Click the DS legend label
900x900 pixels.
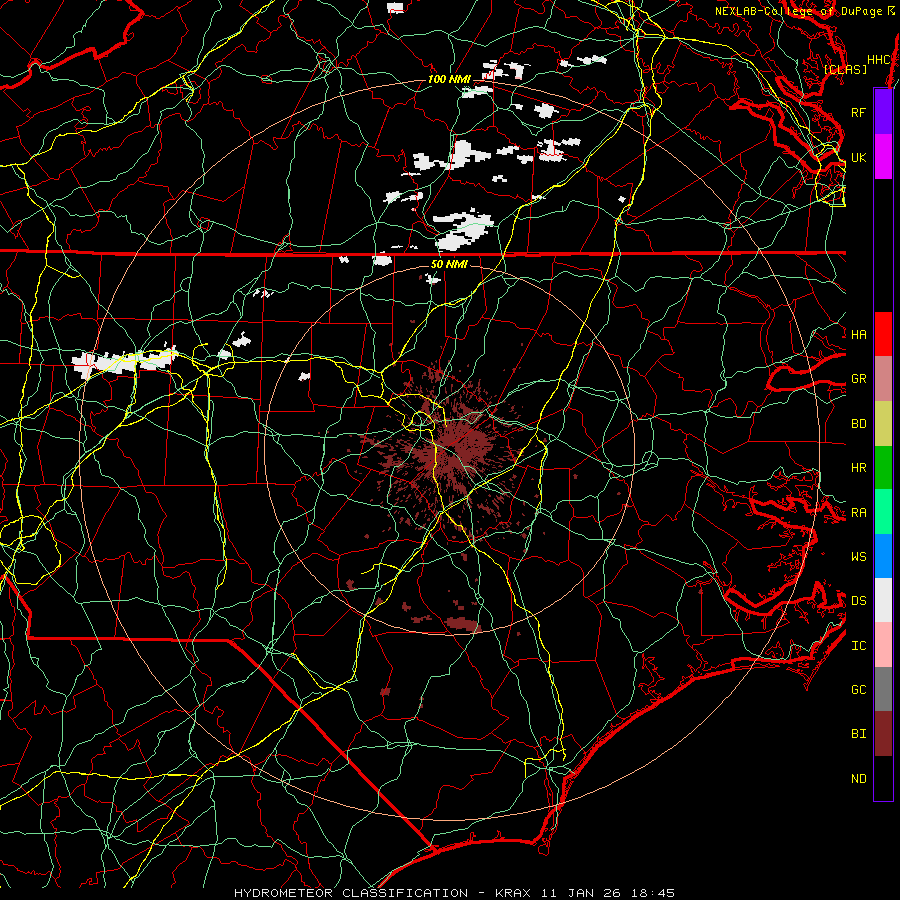[858, 601]
